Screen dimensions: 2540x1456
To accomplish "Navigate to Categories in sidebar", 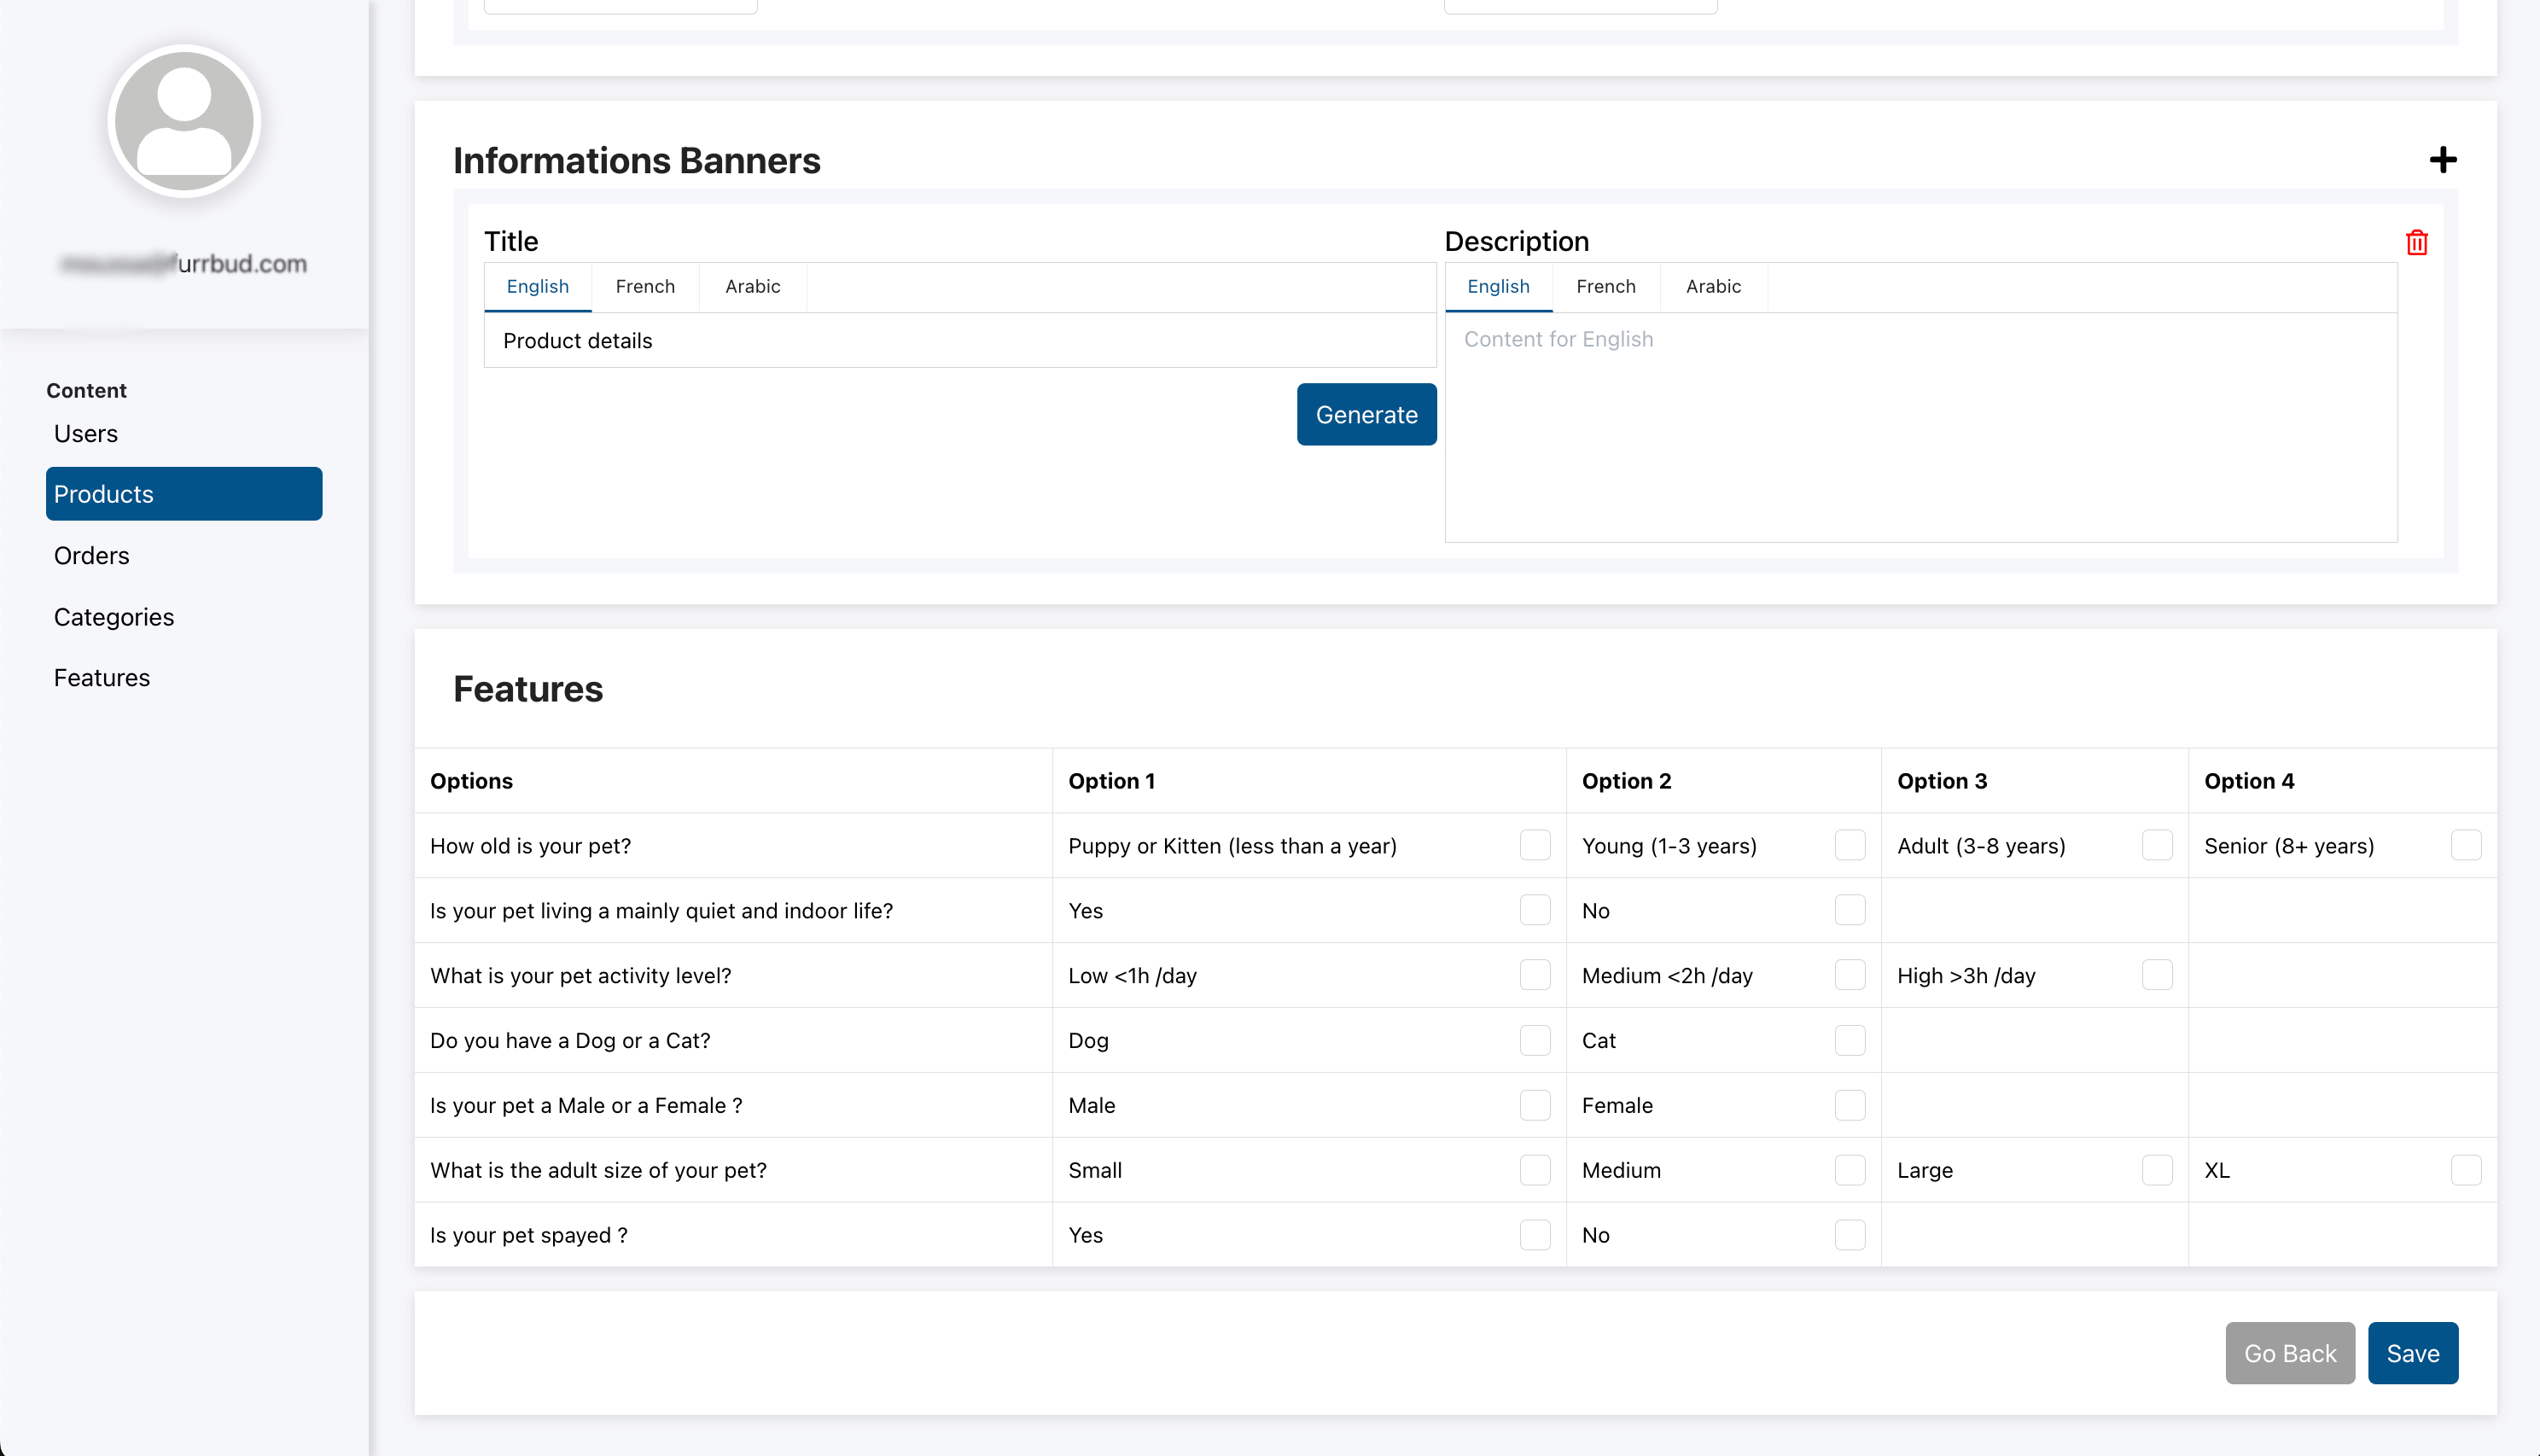I will 114,617.
